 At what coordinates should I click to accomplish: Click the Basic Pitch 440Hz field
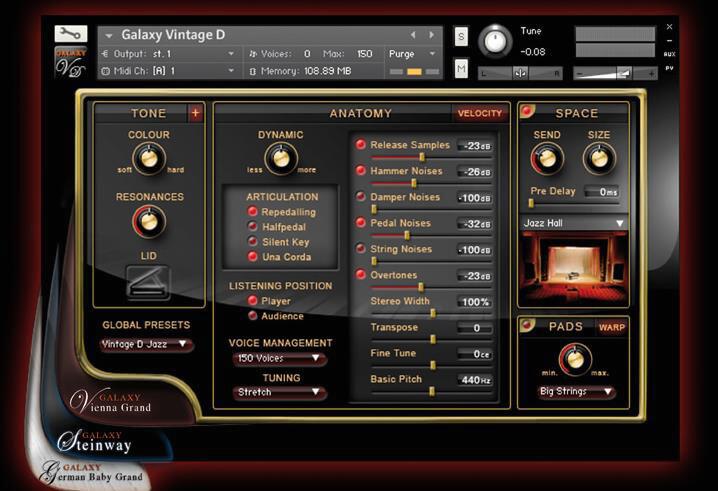[x=475, y=380]
